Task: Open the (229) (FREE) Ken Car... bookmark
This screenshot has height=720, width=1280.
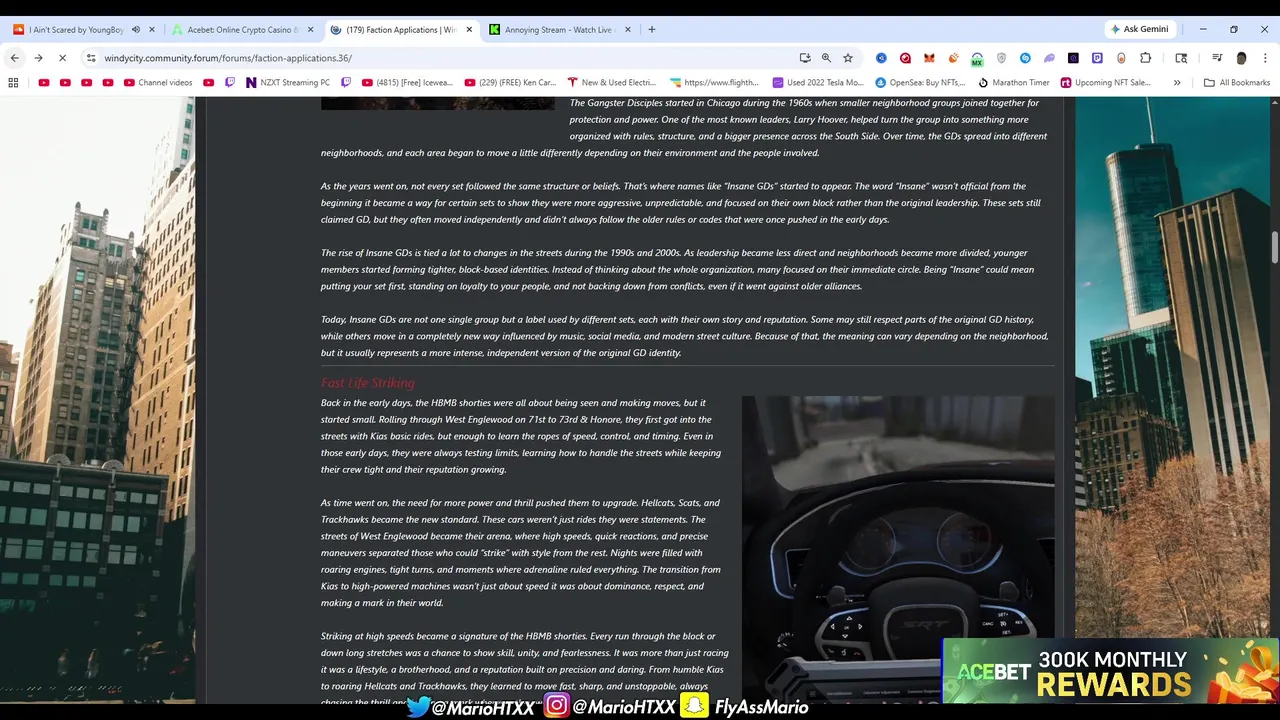Action: coord(510,82)
